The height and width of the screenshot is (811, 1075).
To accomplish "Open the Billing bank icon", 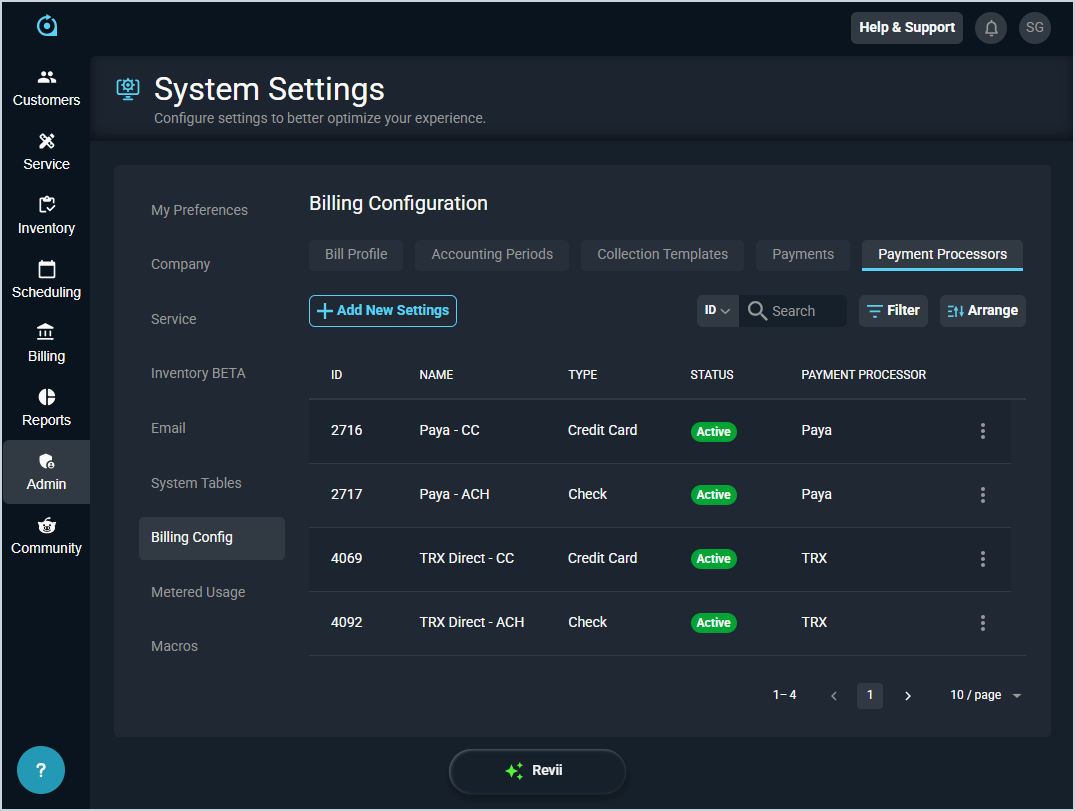I will 46,333.
